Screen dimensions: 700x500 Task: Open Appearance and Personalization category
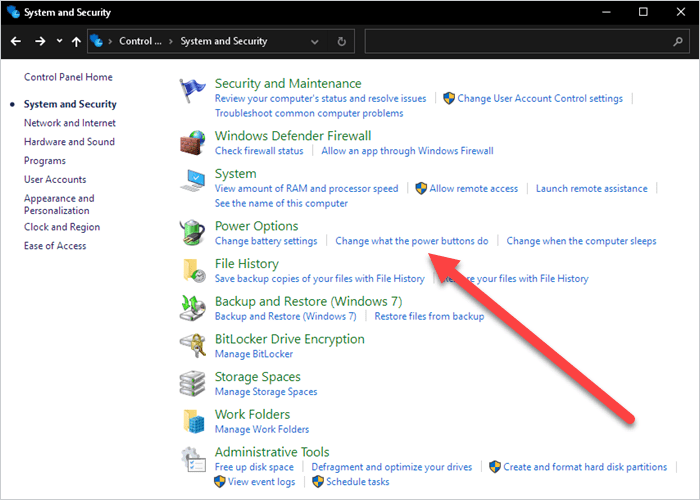click(x=59, y=204)
